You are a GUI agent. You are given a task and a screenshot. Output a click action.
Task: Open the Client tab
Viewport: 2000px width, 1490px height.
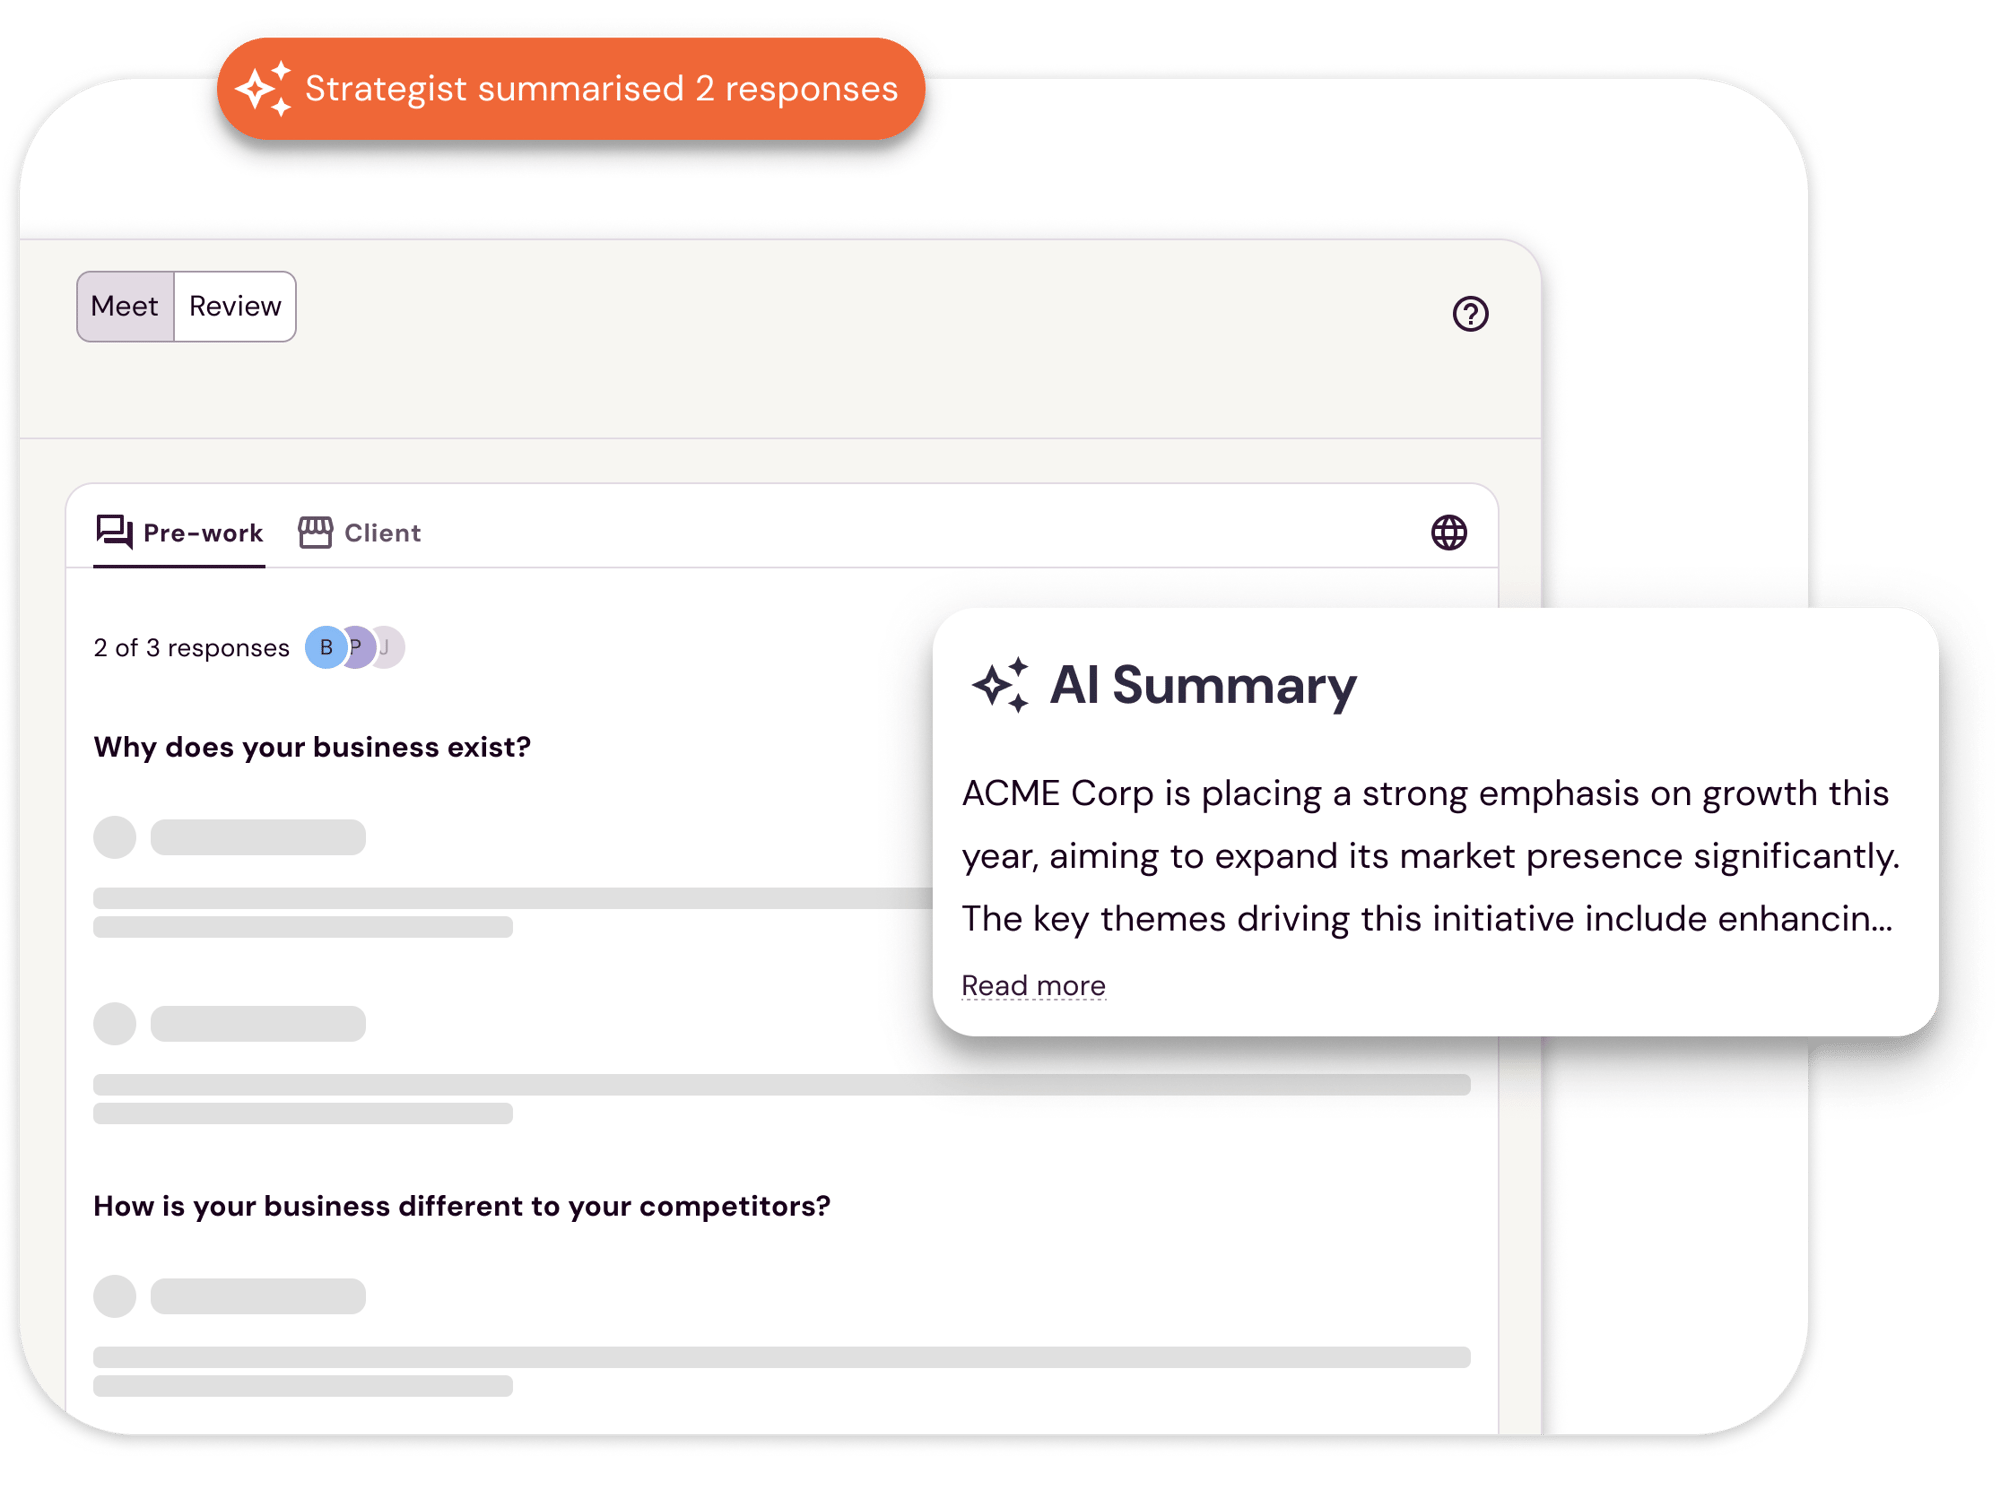tap(382, 533)
